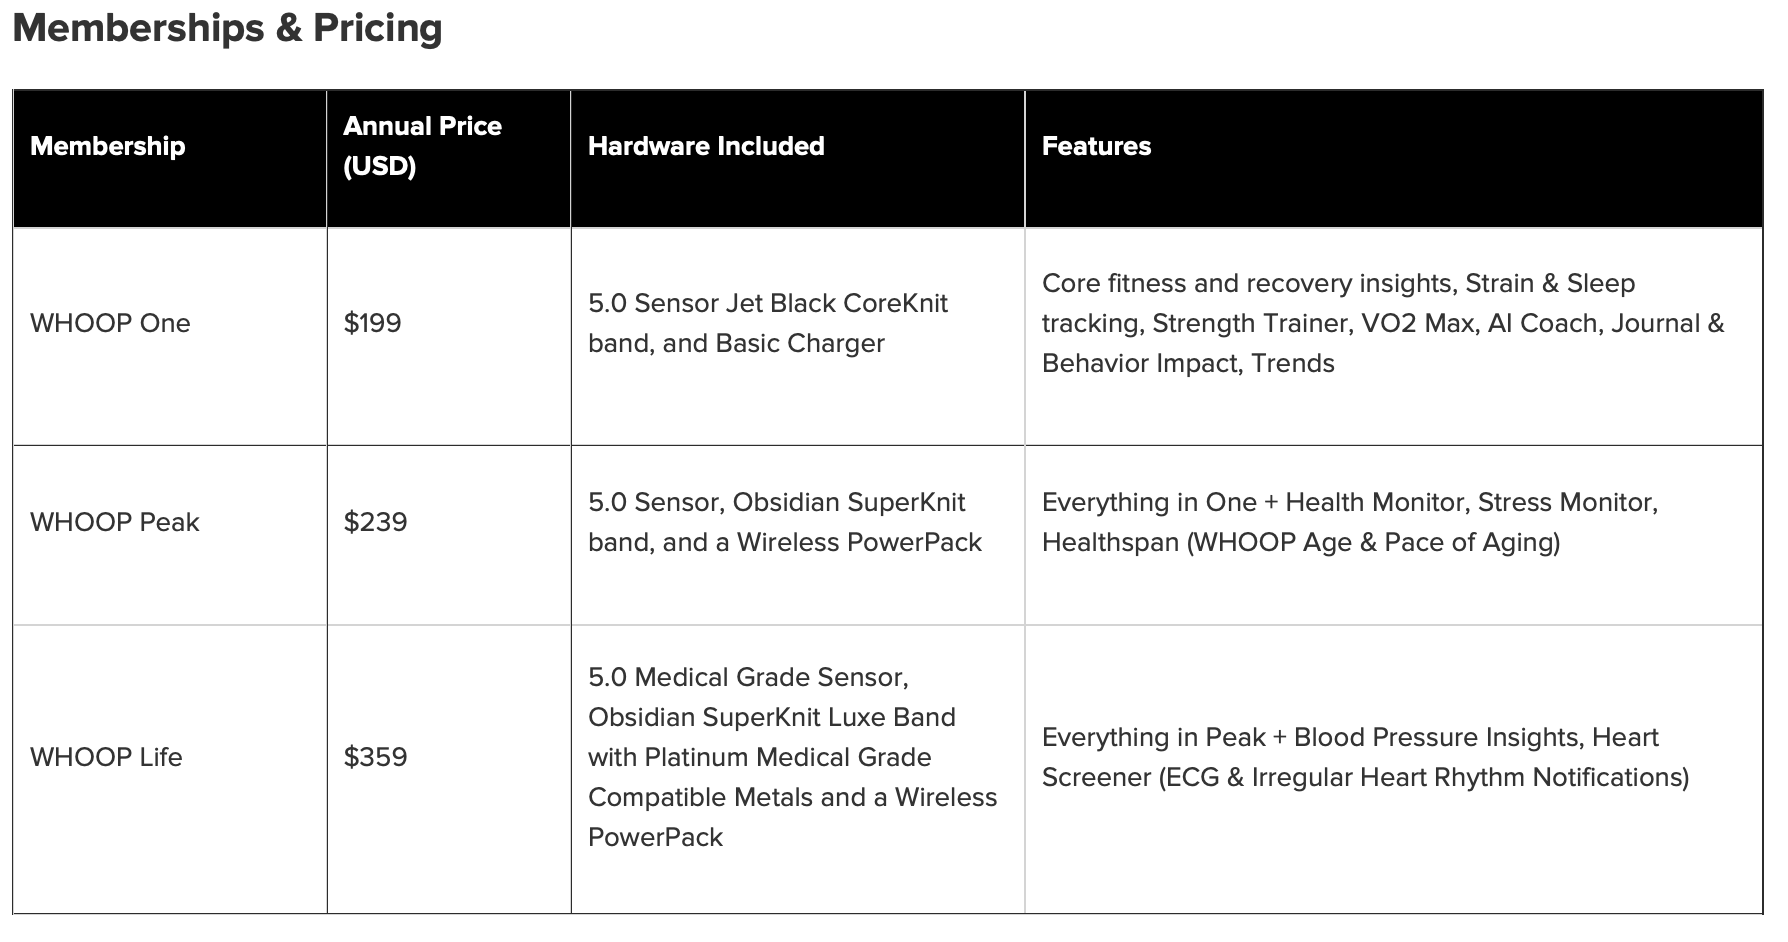This screenshot has height=942, width=1788.
Task: Click the Everything in One features text
Action: coord(1350,522)
